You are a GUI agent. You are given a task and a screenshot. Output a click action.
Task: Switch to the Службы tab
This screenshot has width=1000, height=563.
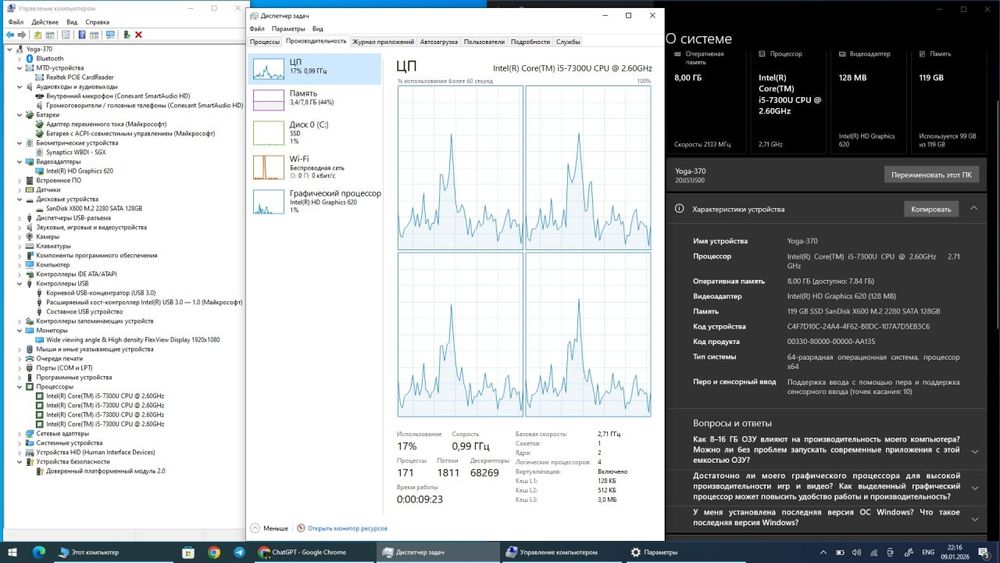tap(568, 41)
